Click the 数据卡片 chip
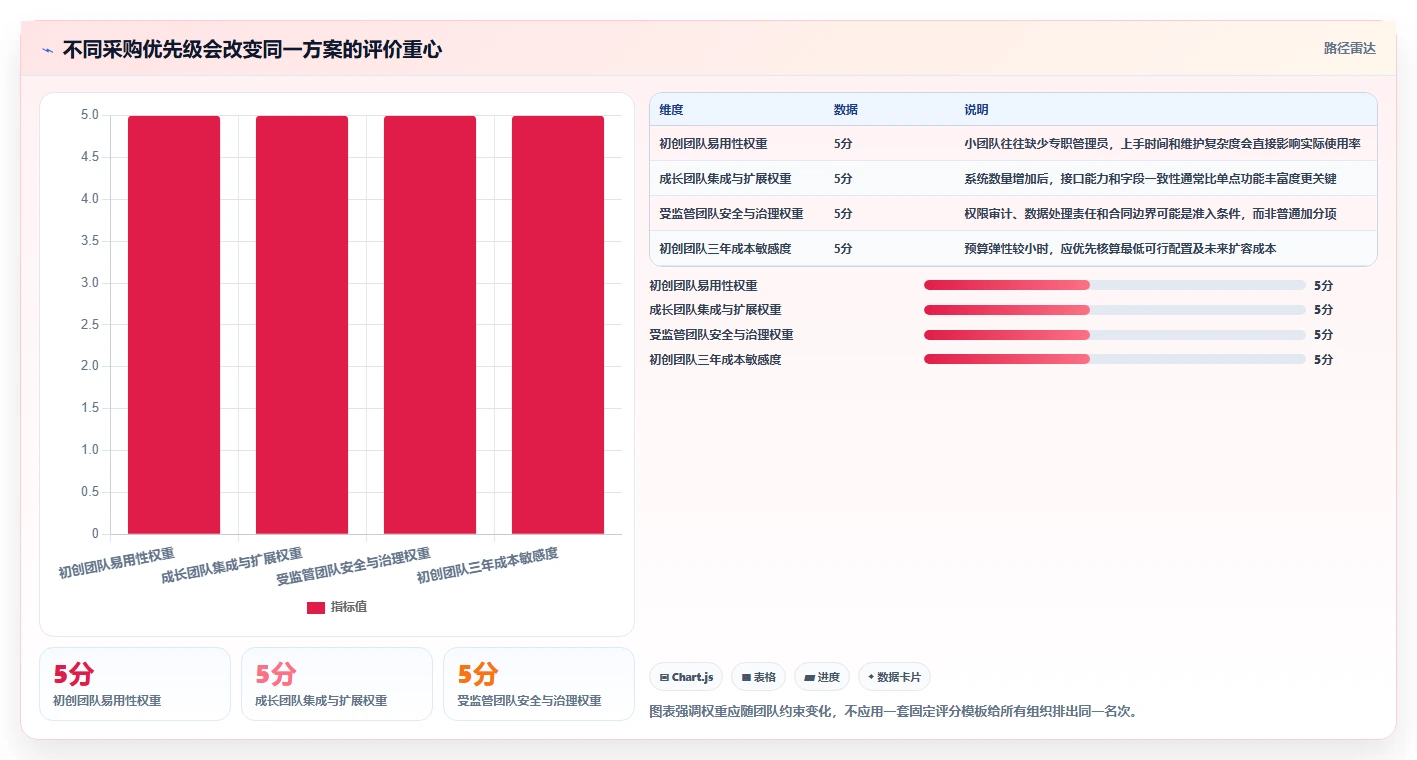This screenshot has height=760, width=1417. tap(894, 677)
